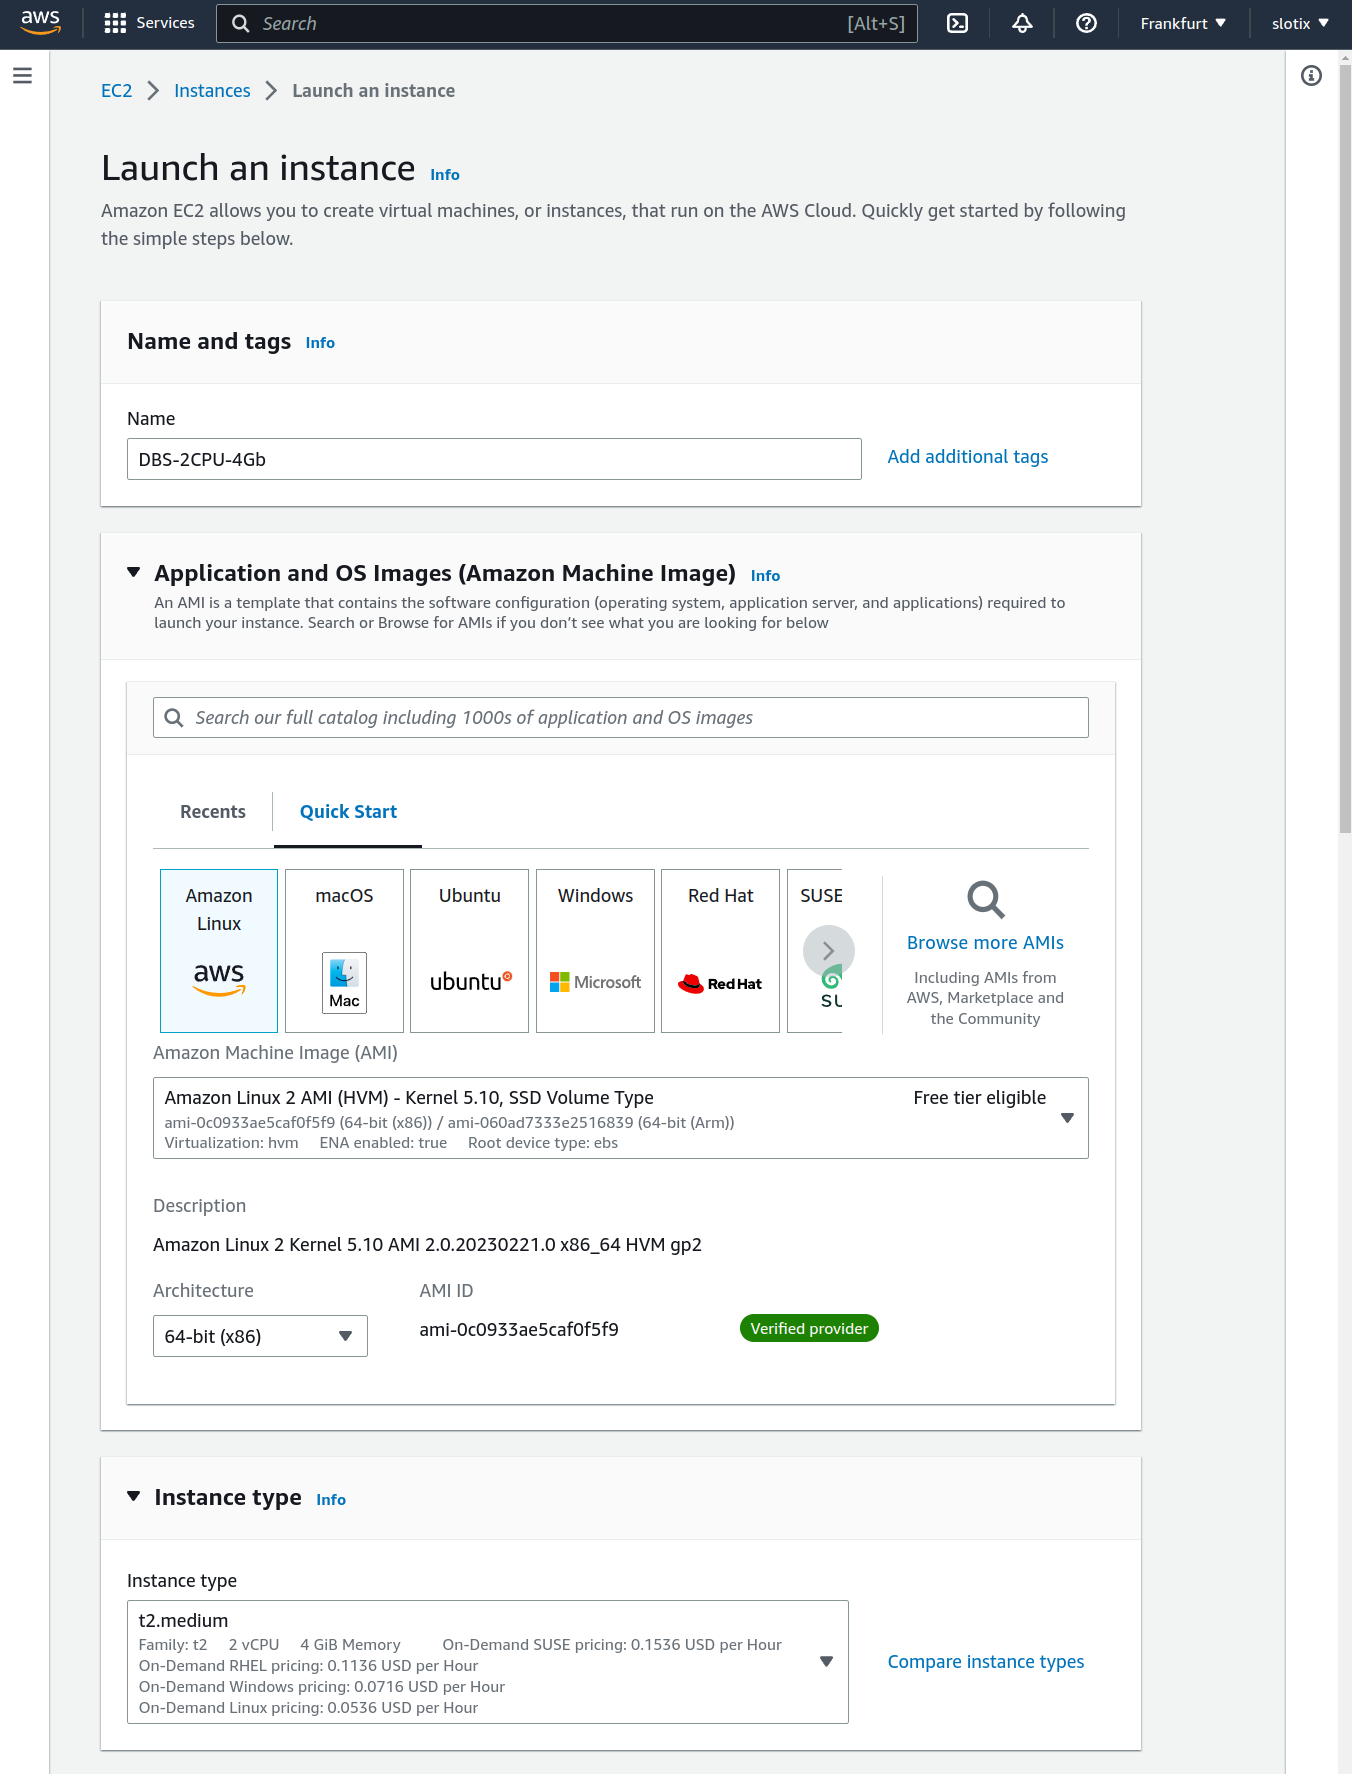
Task: Click the AMI description text line
Action: tap(427, 1245)
